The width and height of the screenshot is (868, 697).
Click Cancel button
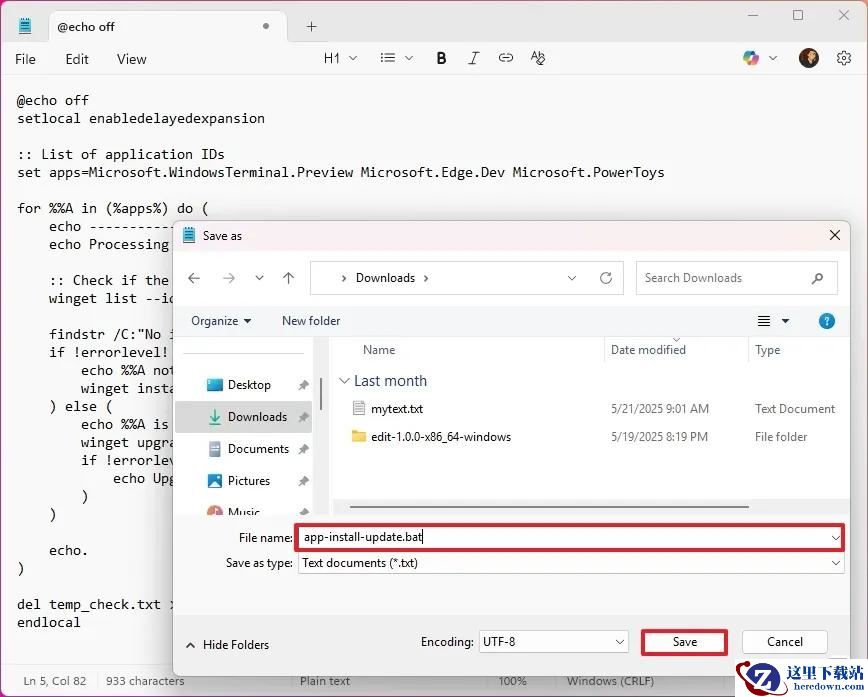[x=784, y=642]
